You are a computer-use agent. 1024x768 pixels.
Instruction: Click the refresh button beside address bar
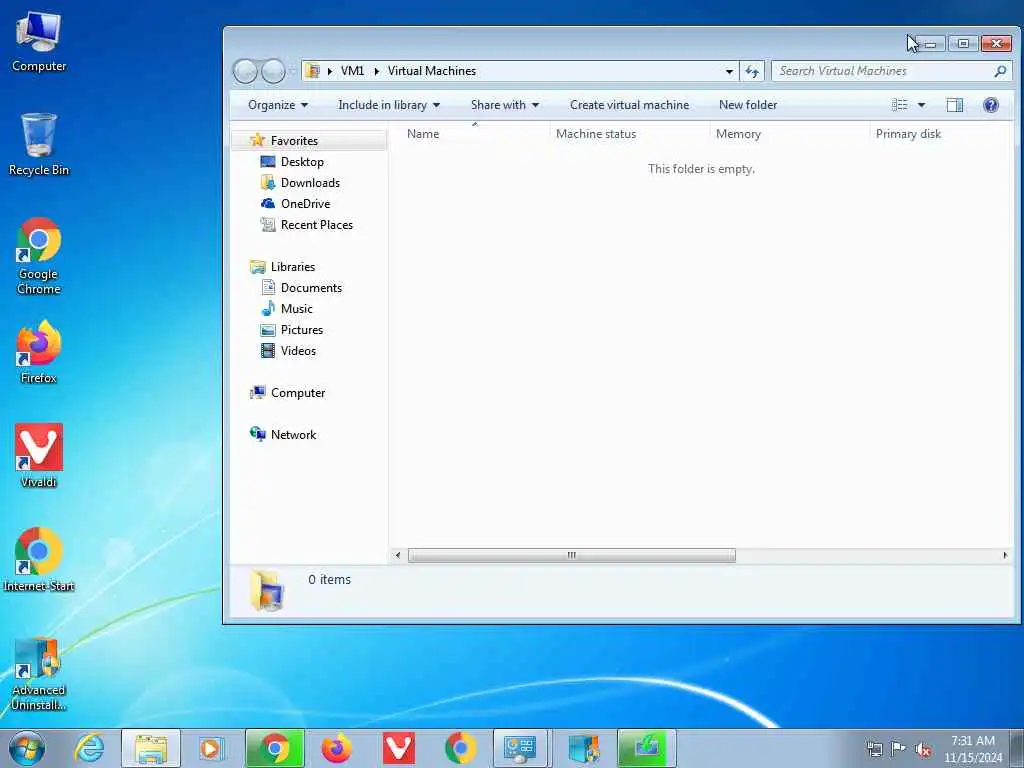(752, 71)
